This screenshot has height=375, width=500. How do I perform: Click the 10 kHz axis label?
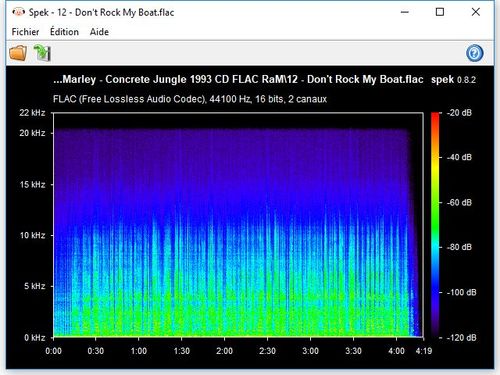[32, 235]
